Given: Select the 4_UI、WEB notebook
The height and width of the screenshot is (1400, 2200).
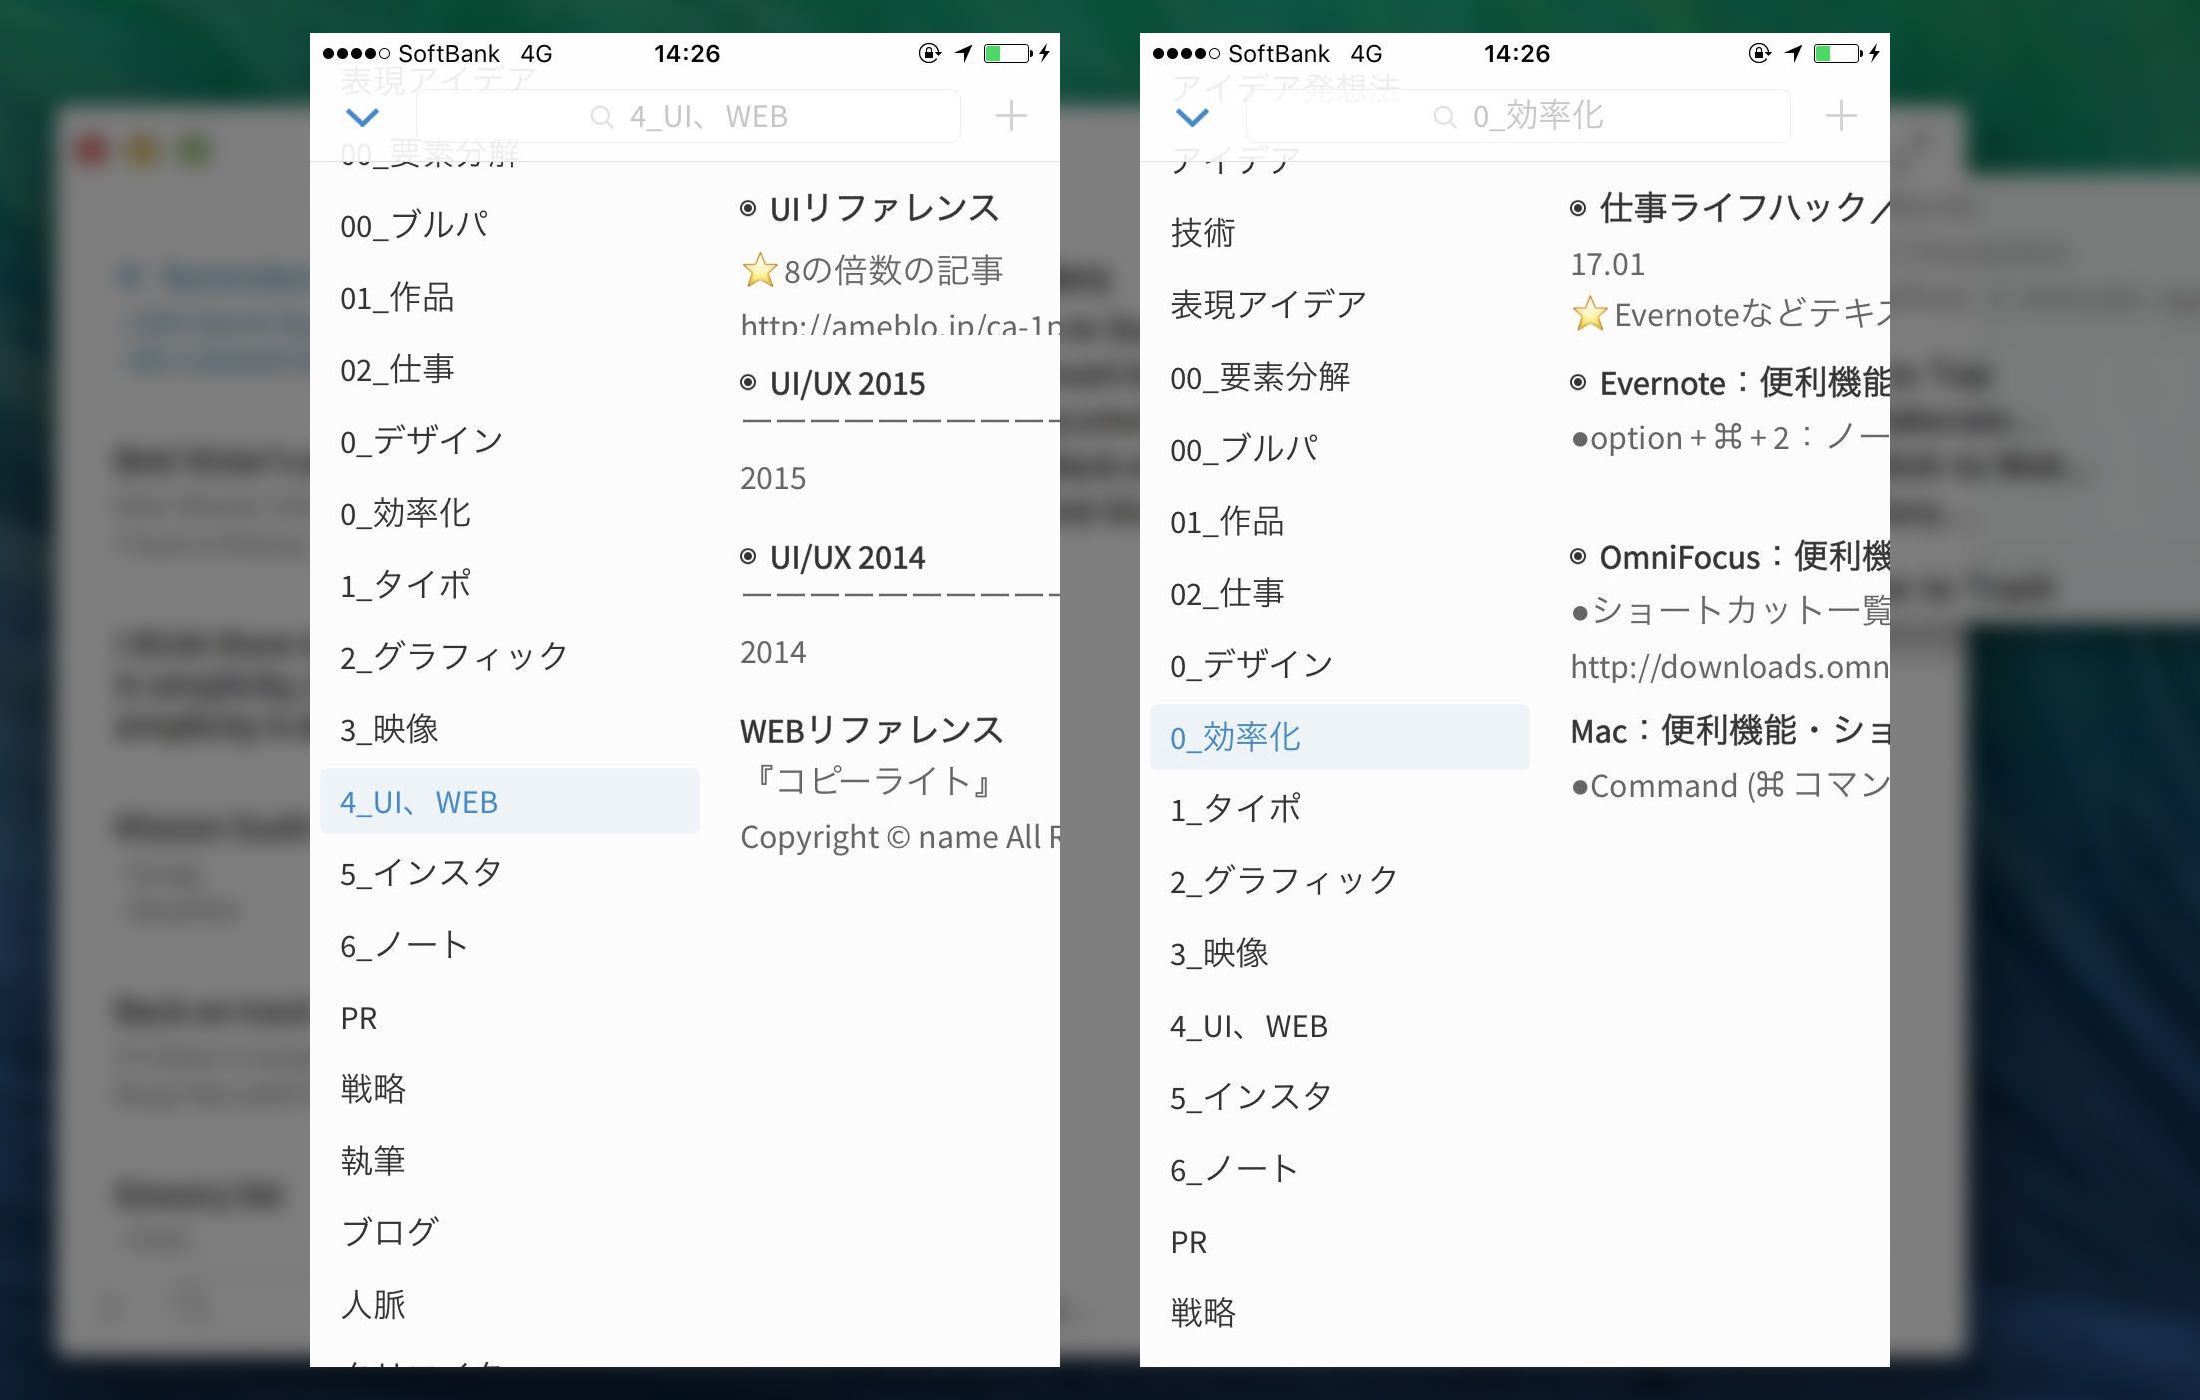Looking at the screenshot, I should [x=420, y=801].
